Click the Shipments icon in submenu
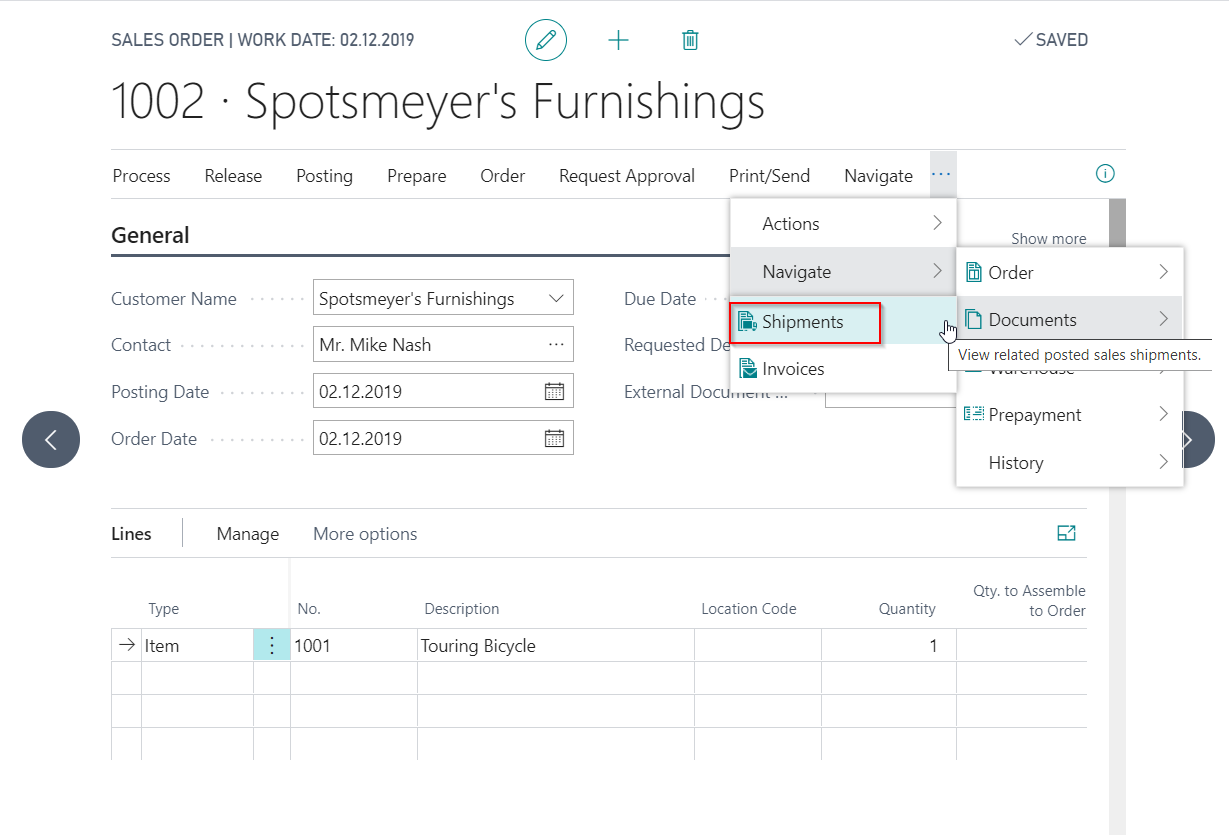The height and width of the screenshot is (835, 1229). click(x=746, y=322)
